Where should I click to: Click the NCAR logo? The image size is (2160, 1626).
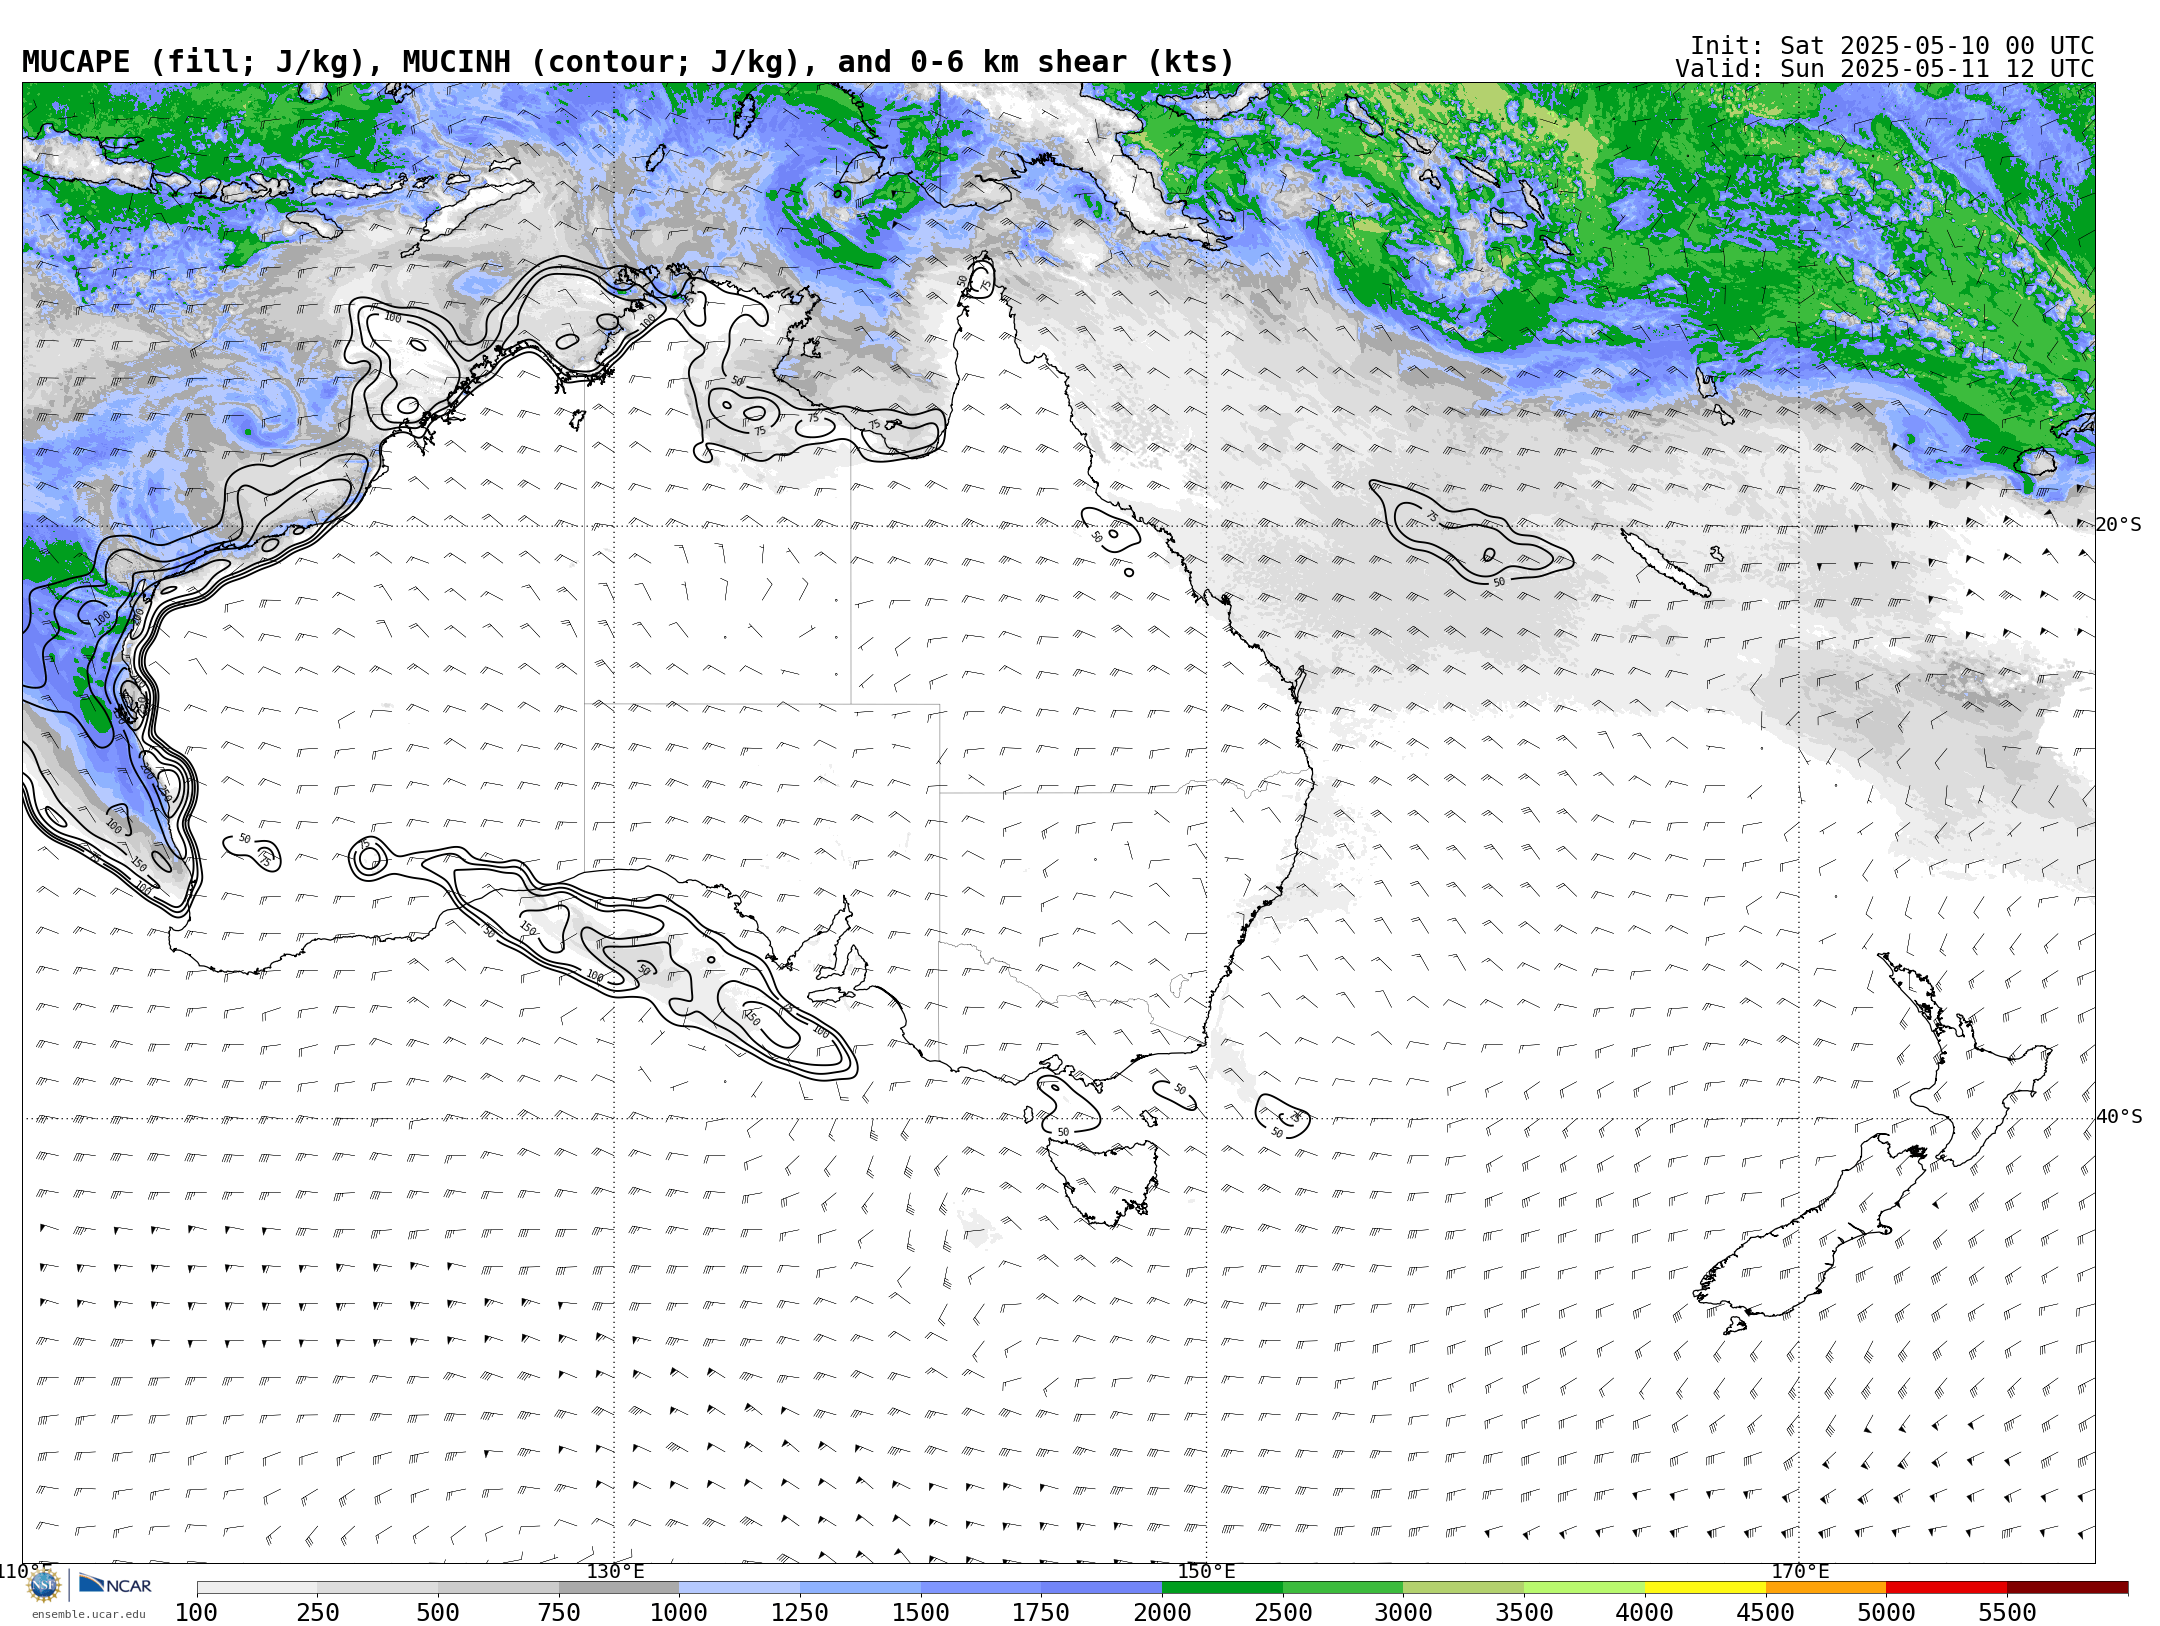click(x=115, y=1584)
